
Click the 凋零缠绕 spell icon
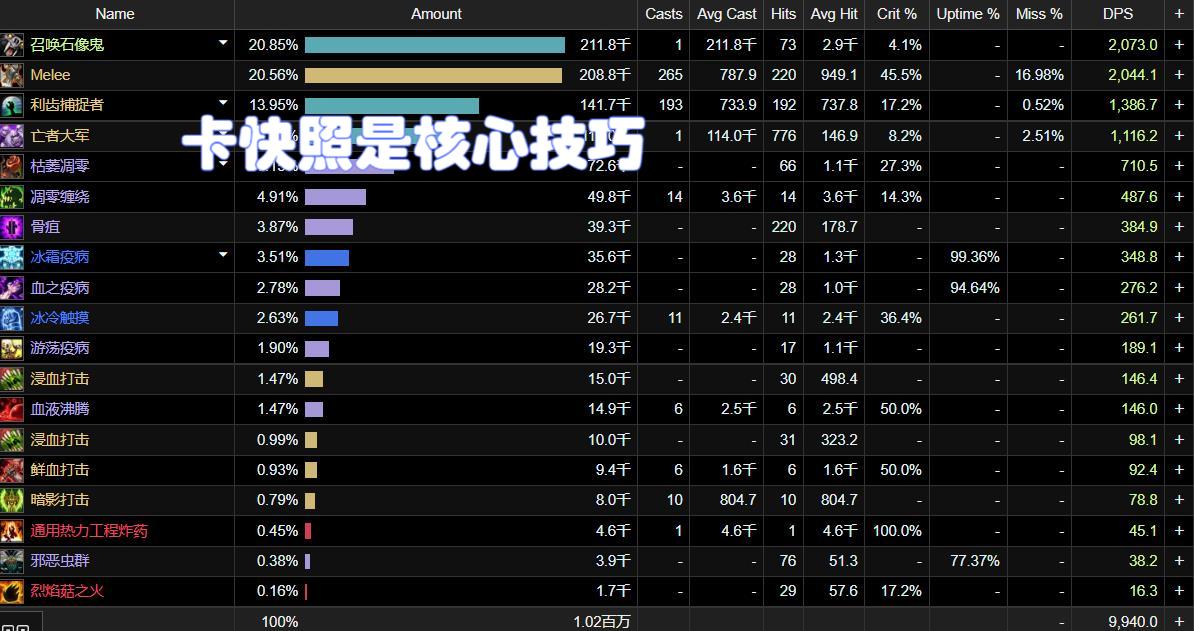12,197
